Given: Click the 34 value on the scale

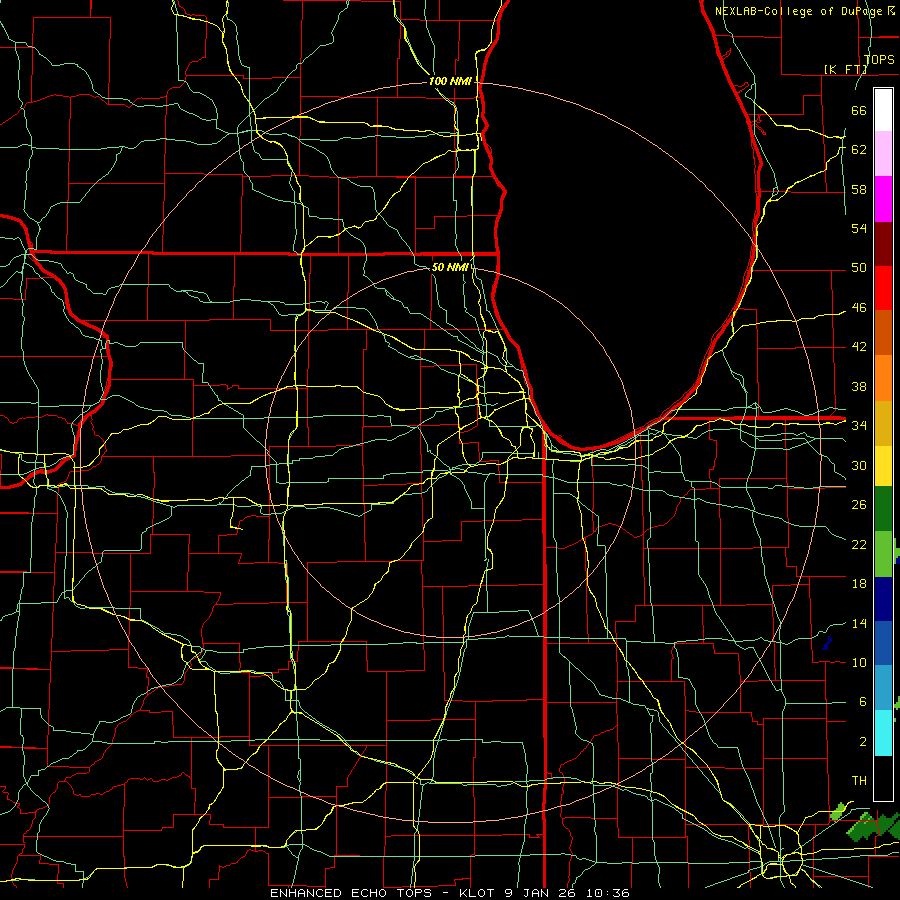Looking at the screenshot, I should pos(859,425).
